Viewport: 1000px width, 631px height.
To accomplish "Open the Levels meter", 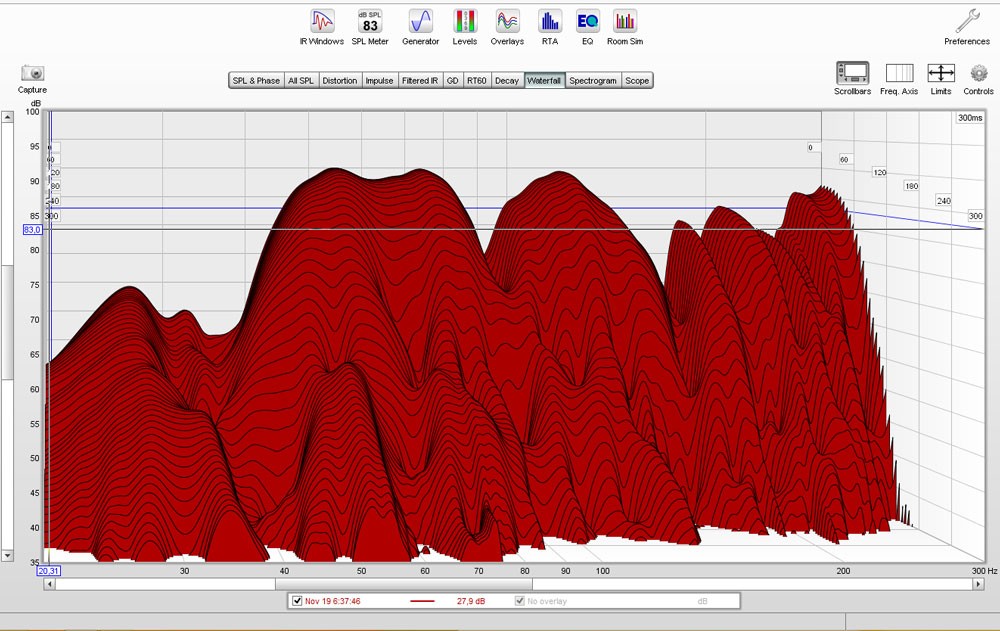I will coord(465,27).
